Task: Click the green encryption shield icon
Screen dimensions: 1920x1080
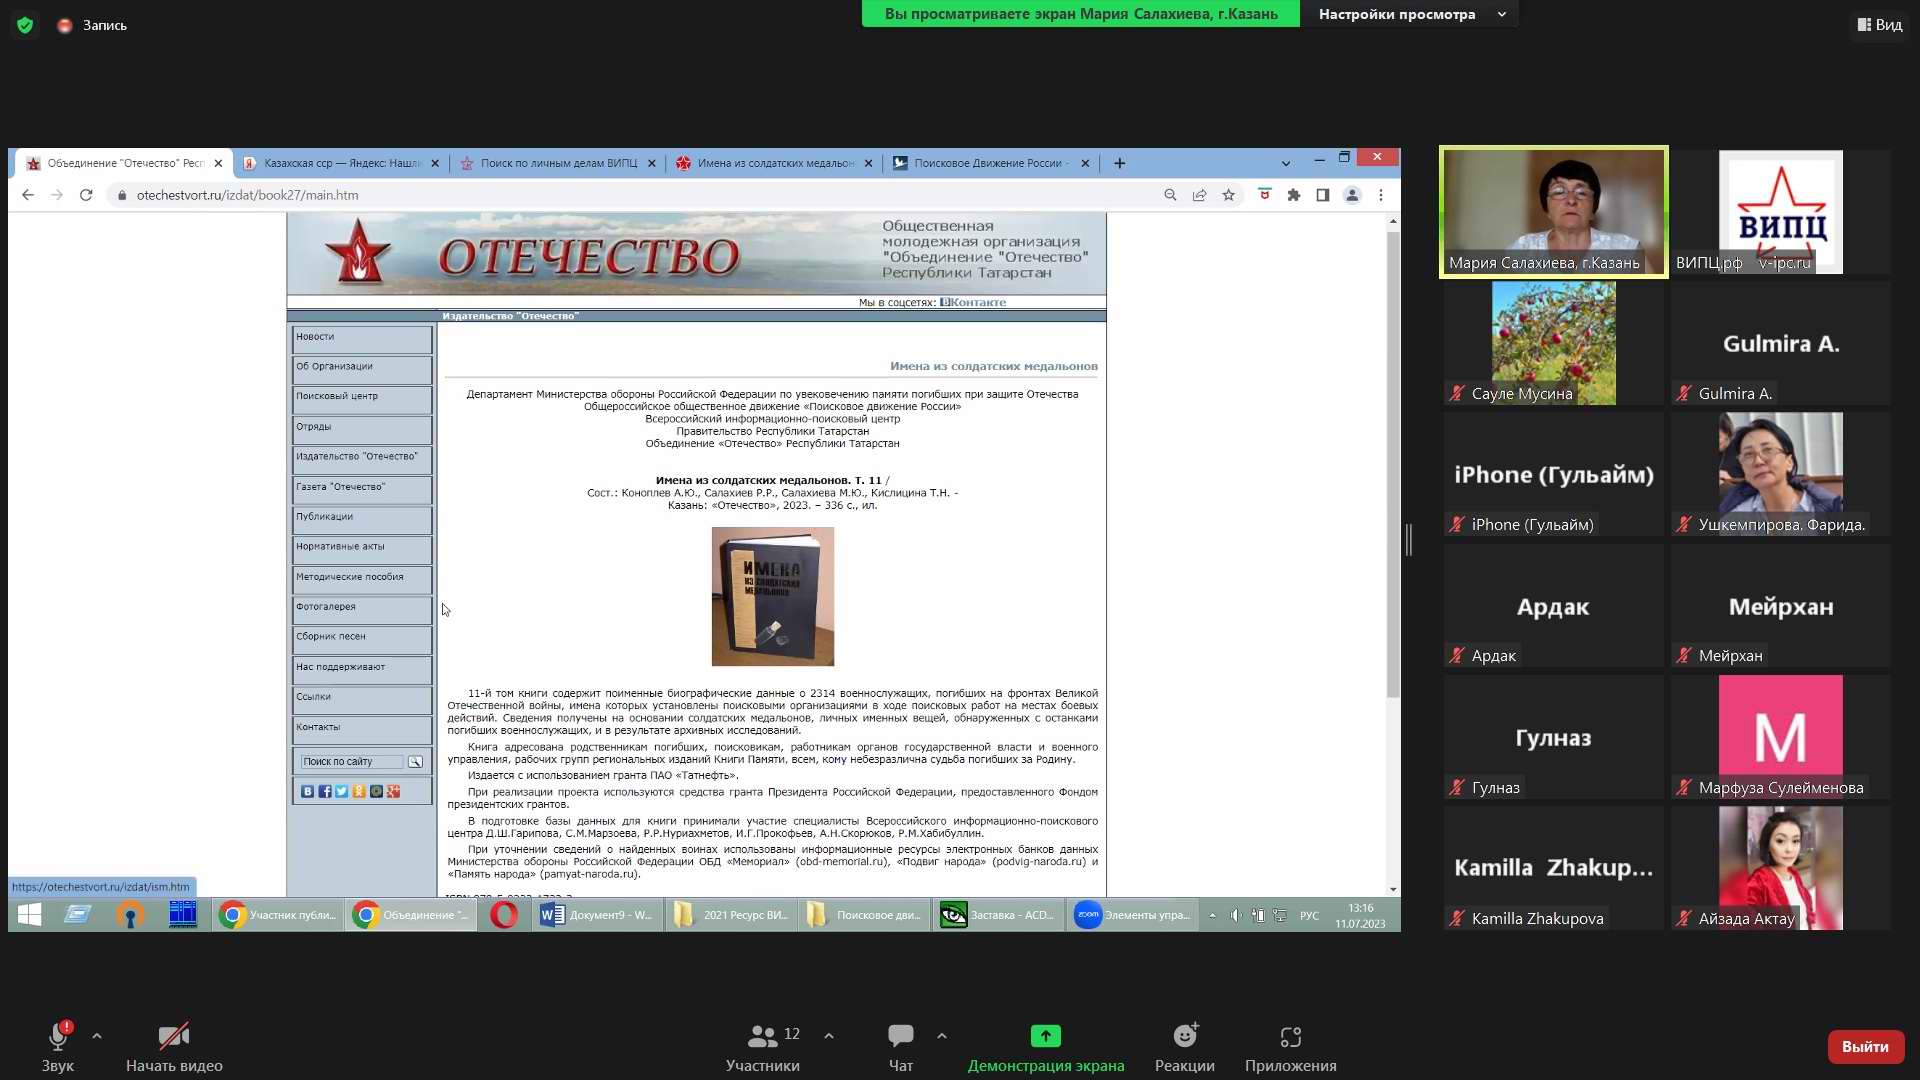Action: [x=25, y=25]
